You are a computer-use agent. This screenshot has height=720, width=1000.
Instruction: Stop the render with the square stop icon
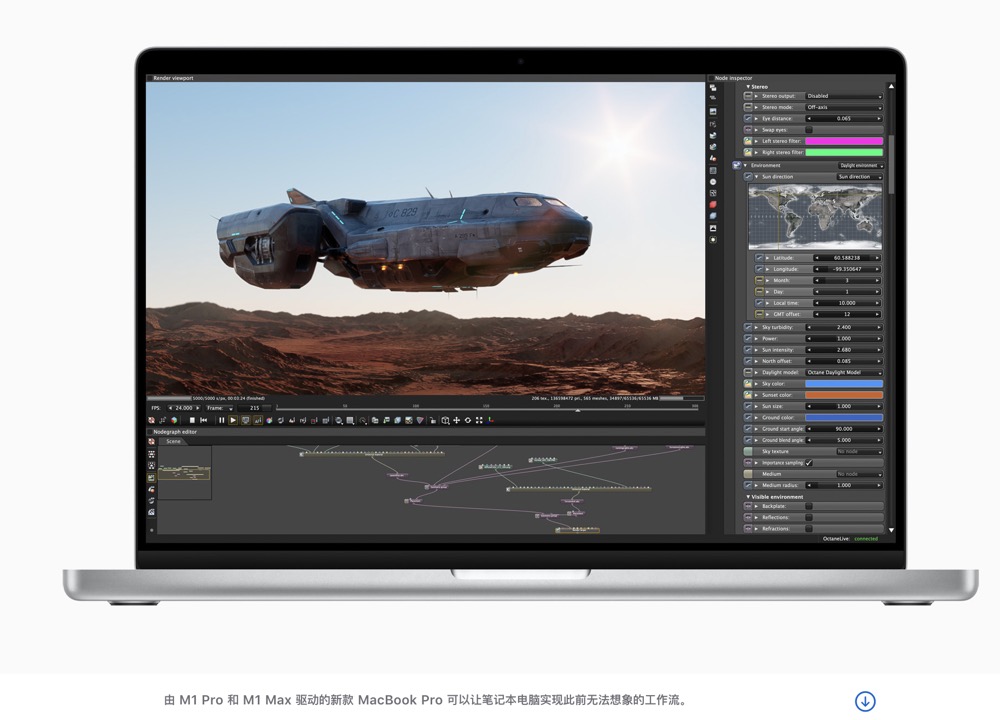click(x=193, y=420)
